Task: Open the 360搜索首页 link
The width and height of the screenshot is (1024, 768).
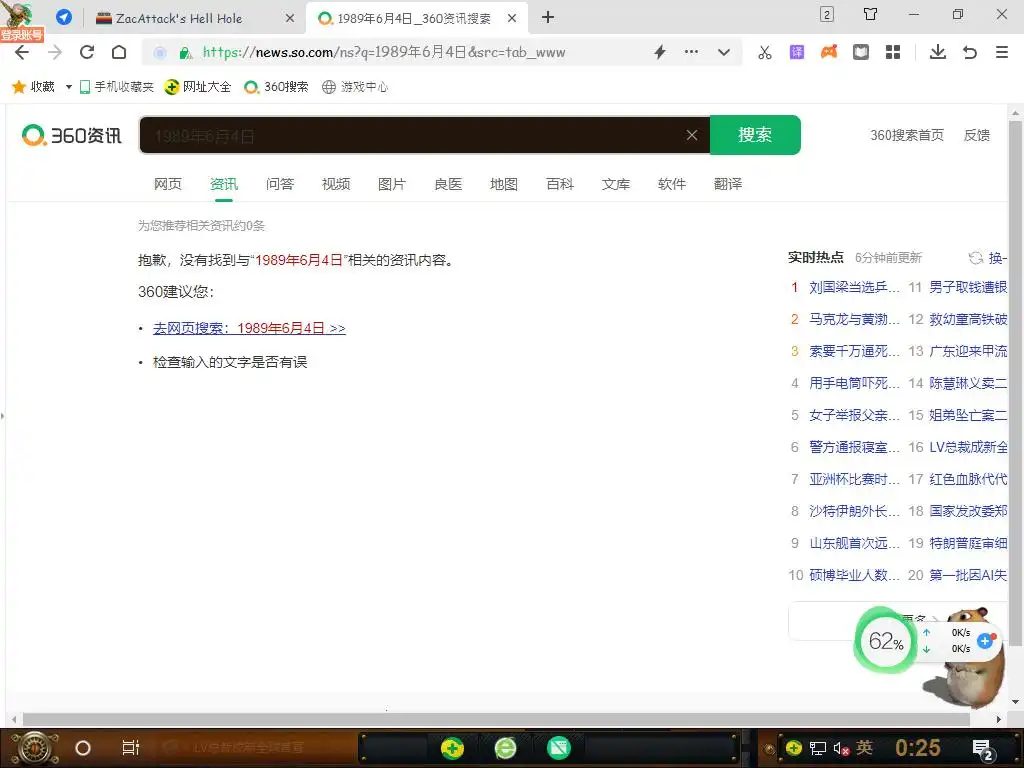Action: [906, 135]
